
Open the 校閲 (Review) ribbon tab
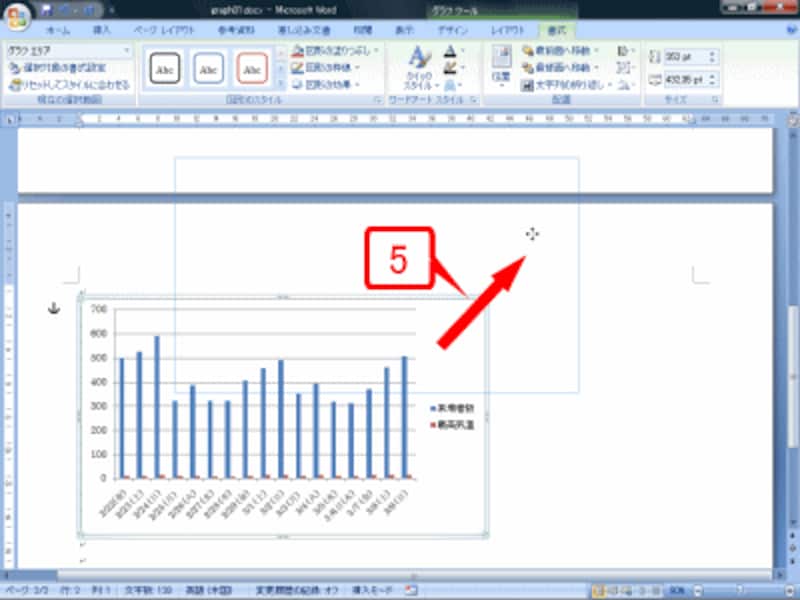click(x=363, y=31)
